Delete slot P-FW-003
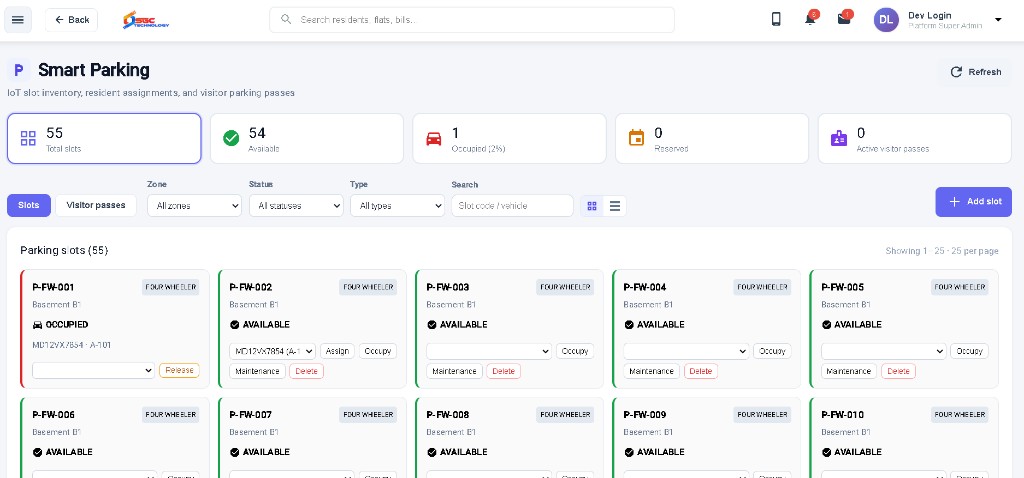 pos(504,371)
